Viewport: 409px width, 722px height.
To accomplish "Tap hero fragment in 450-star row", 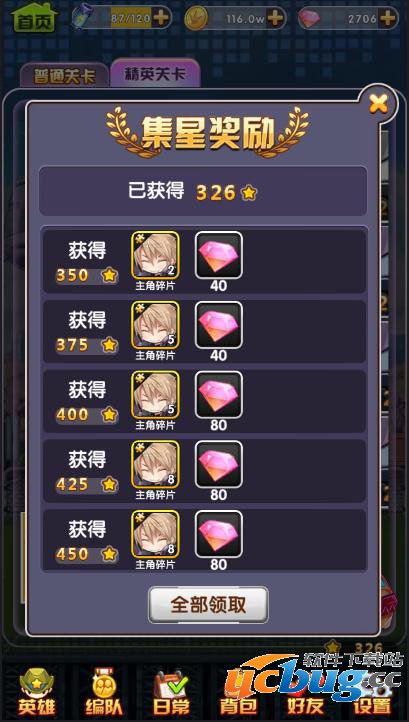I will coord(155,534).
